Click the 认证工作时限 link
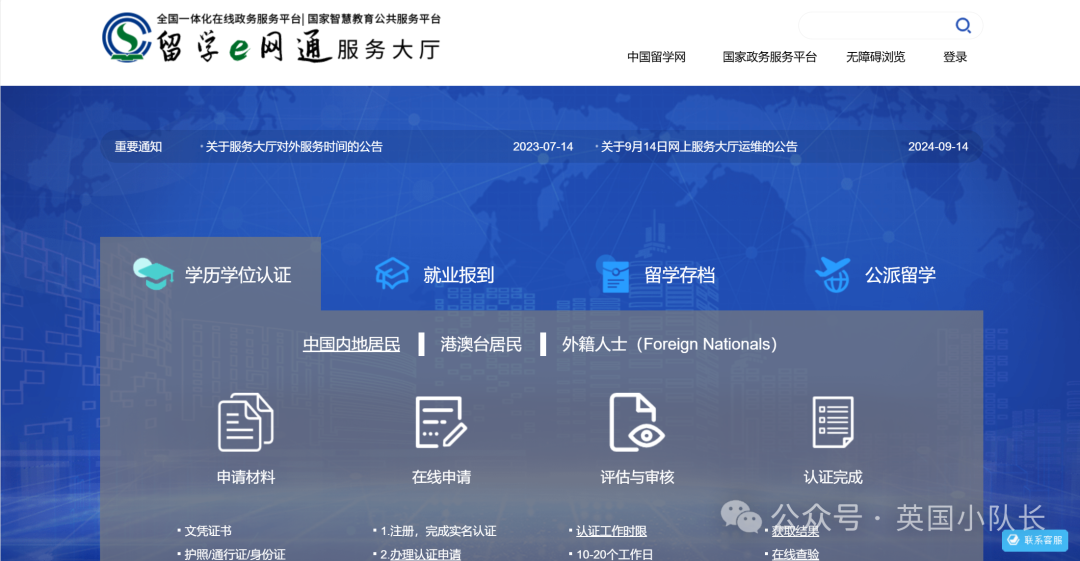Image resolution: width=1080 pixels, height=561 pixels. (612, 531)
